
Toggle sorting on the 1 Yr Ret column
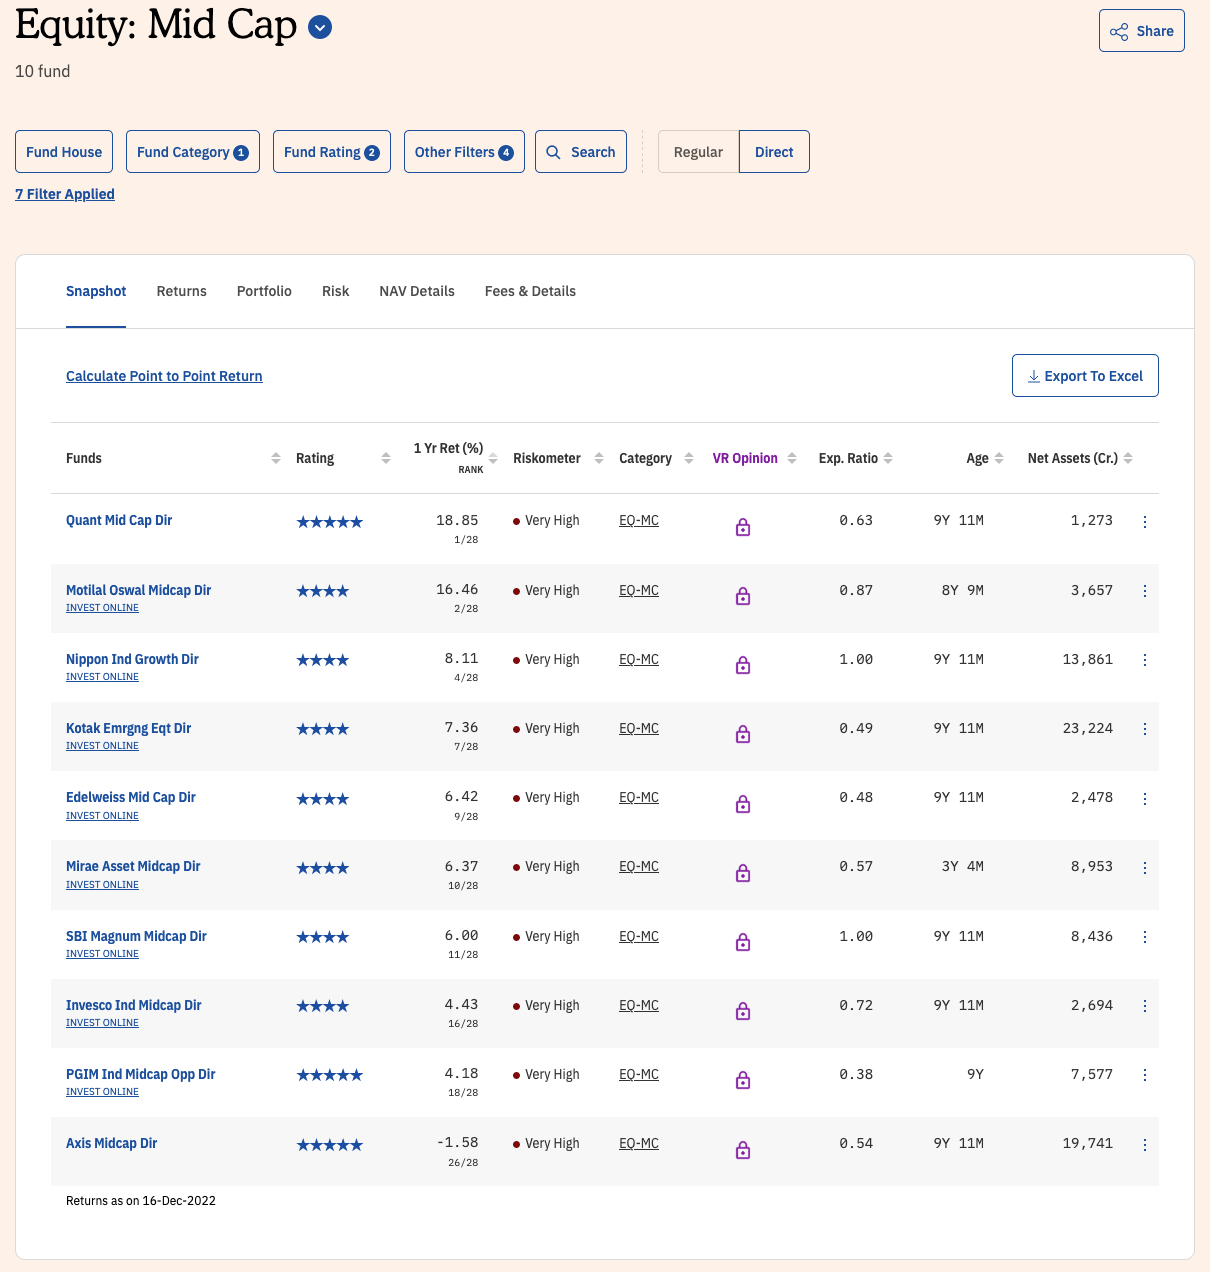493,458
